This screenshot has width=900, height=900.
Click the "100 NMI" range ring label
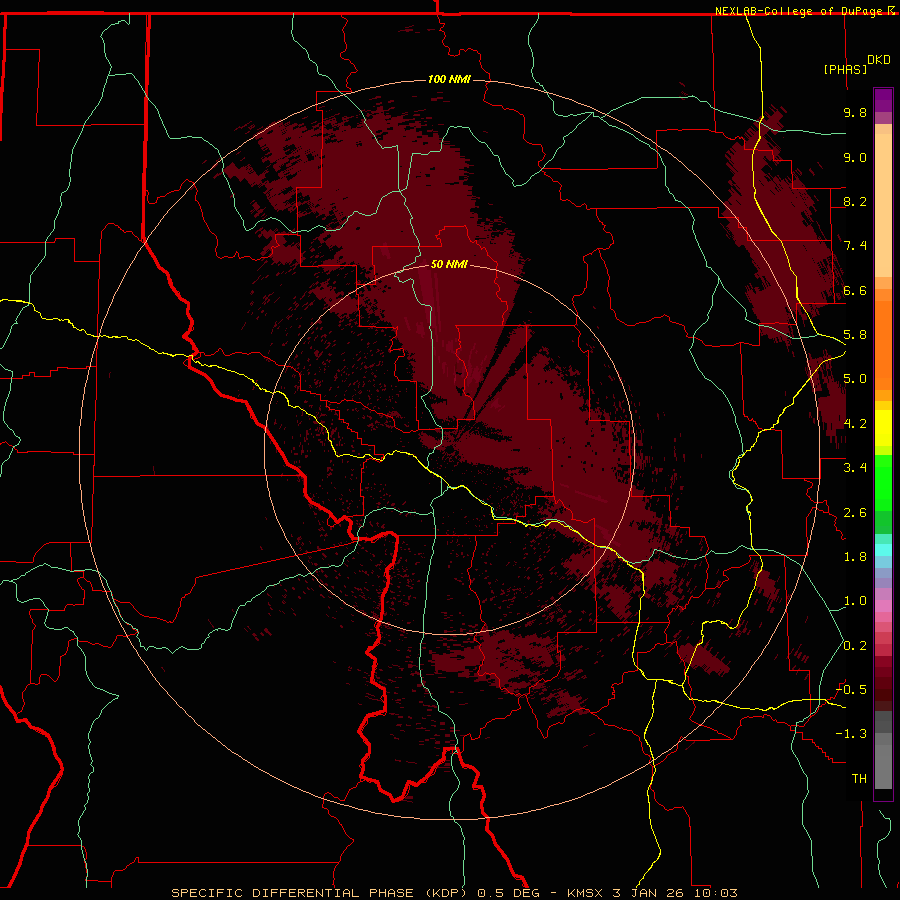[x=449, y=79]
